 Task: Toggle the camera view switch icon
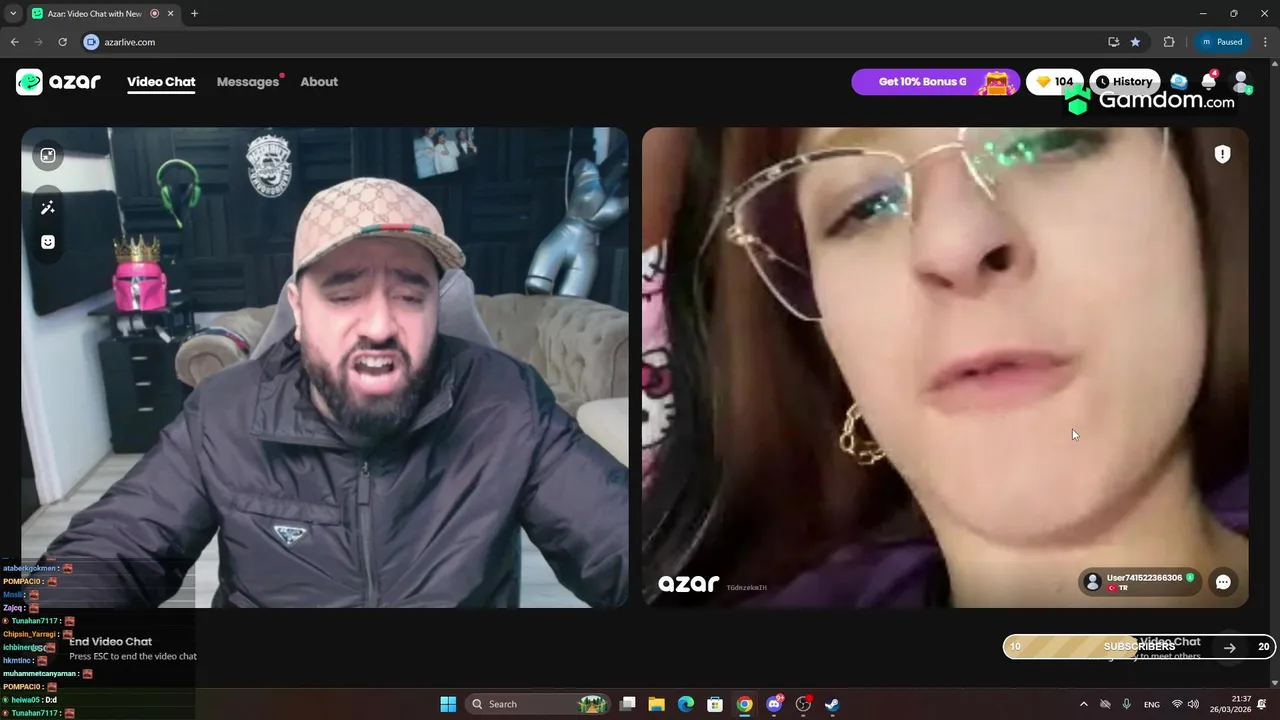coord(47,155)
